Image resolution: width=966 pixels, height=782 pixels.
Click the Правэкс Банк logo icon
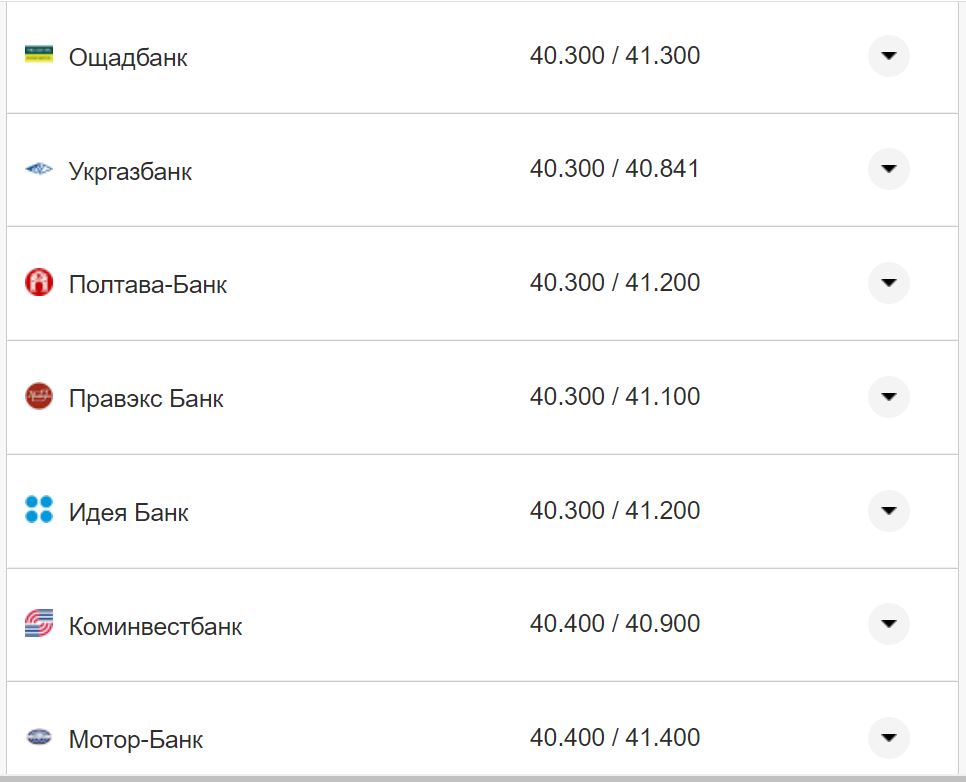coord(38,397)
